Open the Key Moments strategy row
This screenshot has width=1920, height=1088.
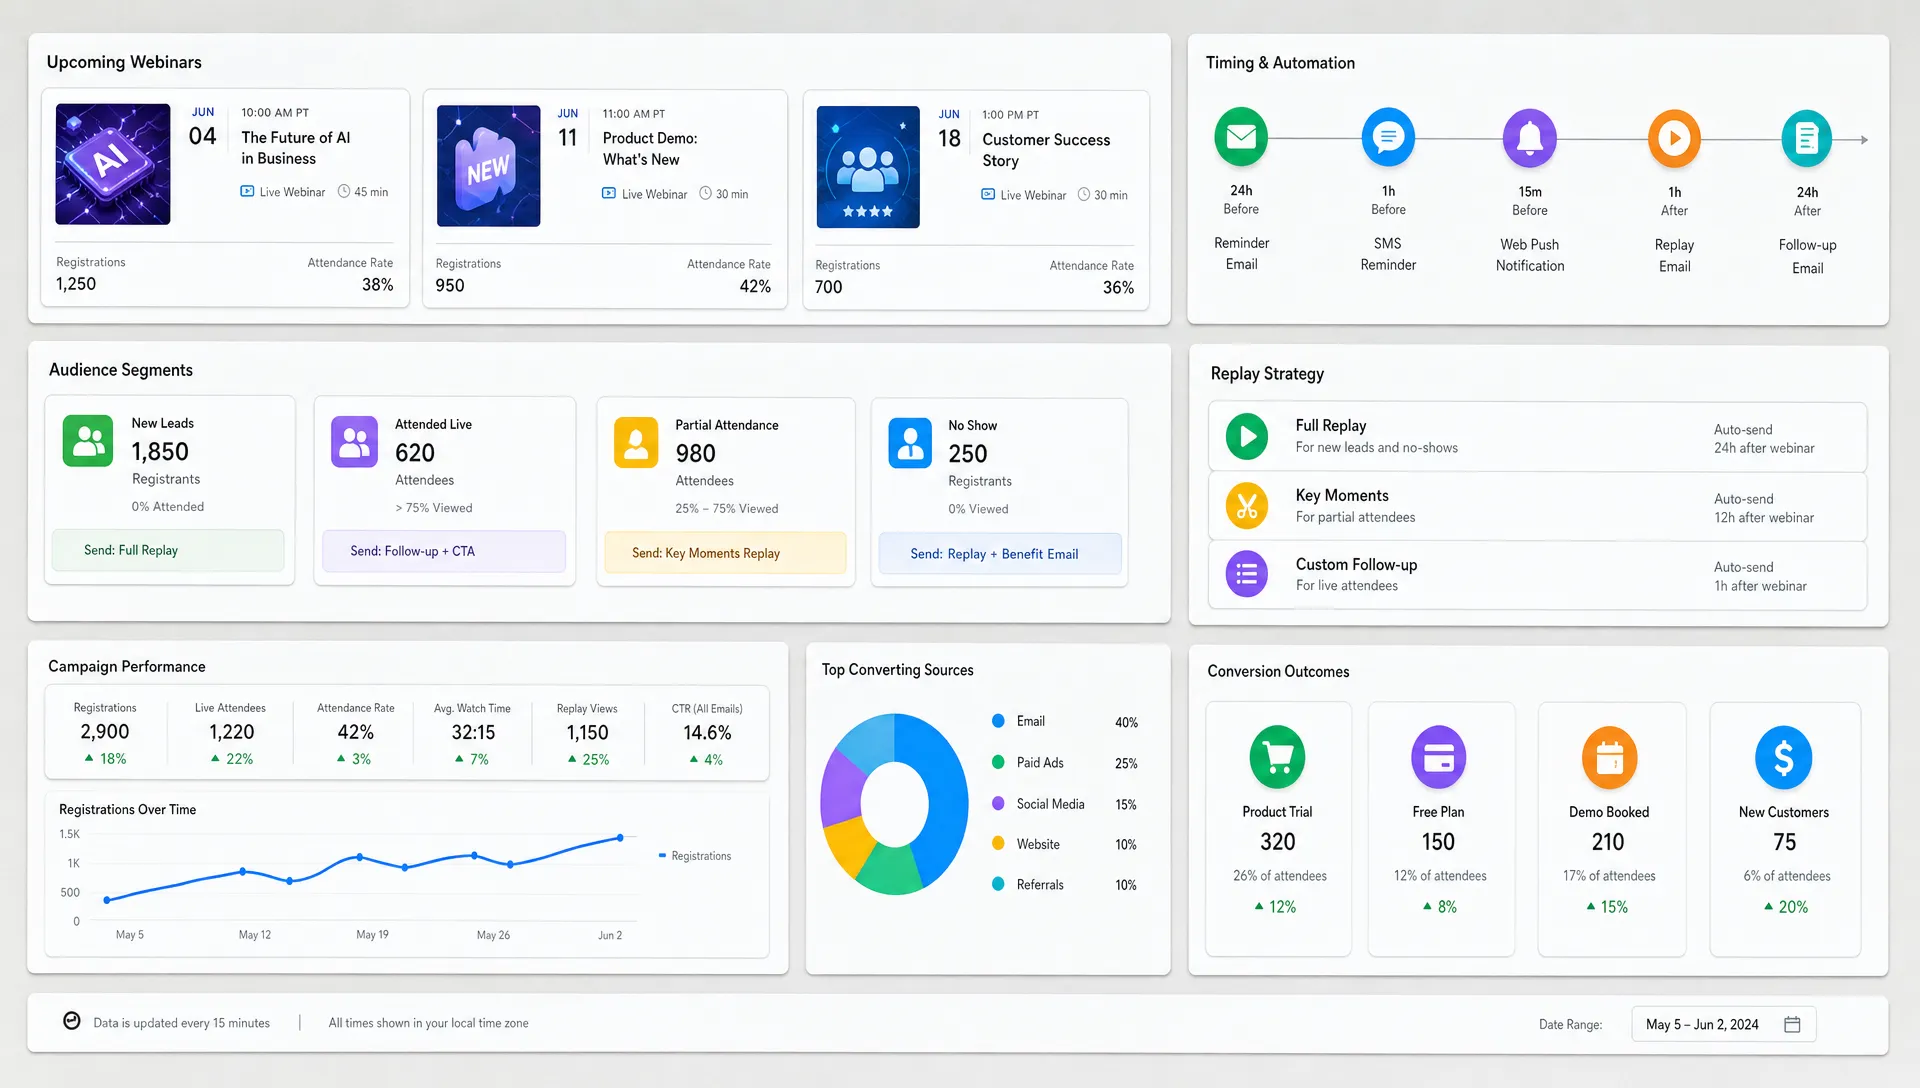[1537, 506]
